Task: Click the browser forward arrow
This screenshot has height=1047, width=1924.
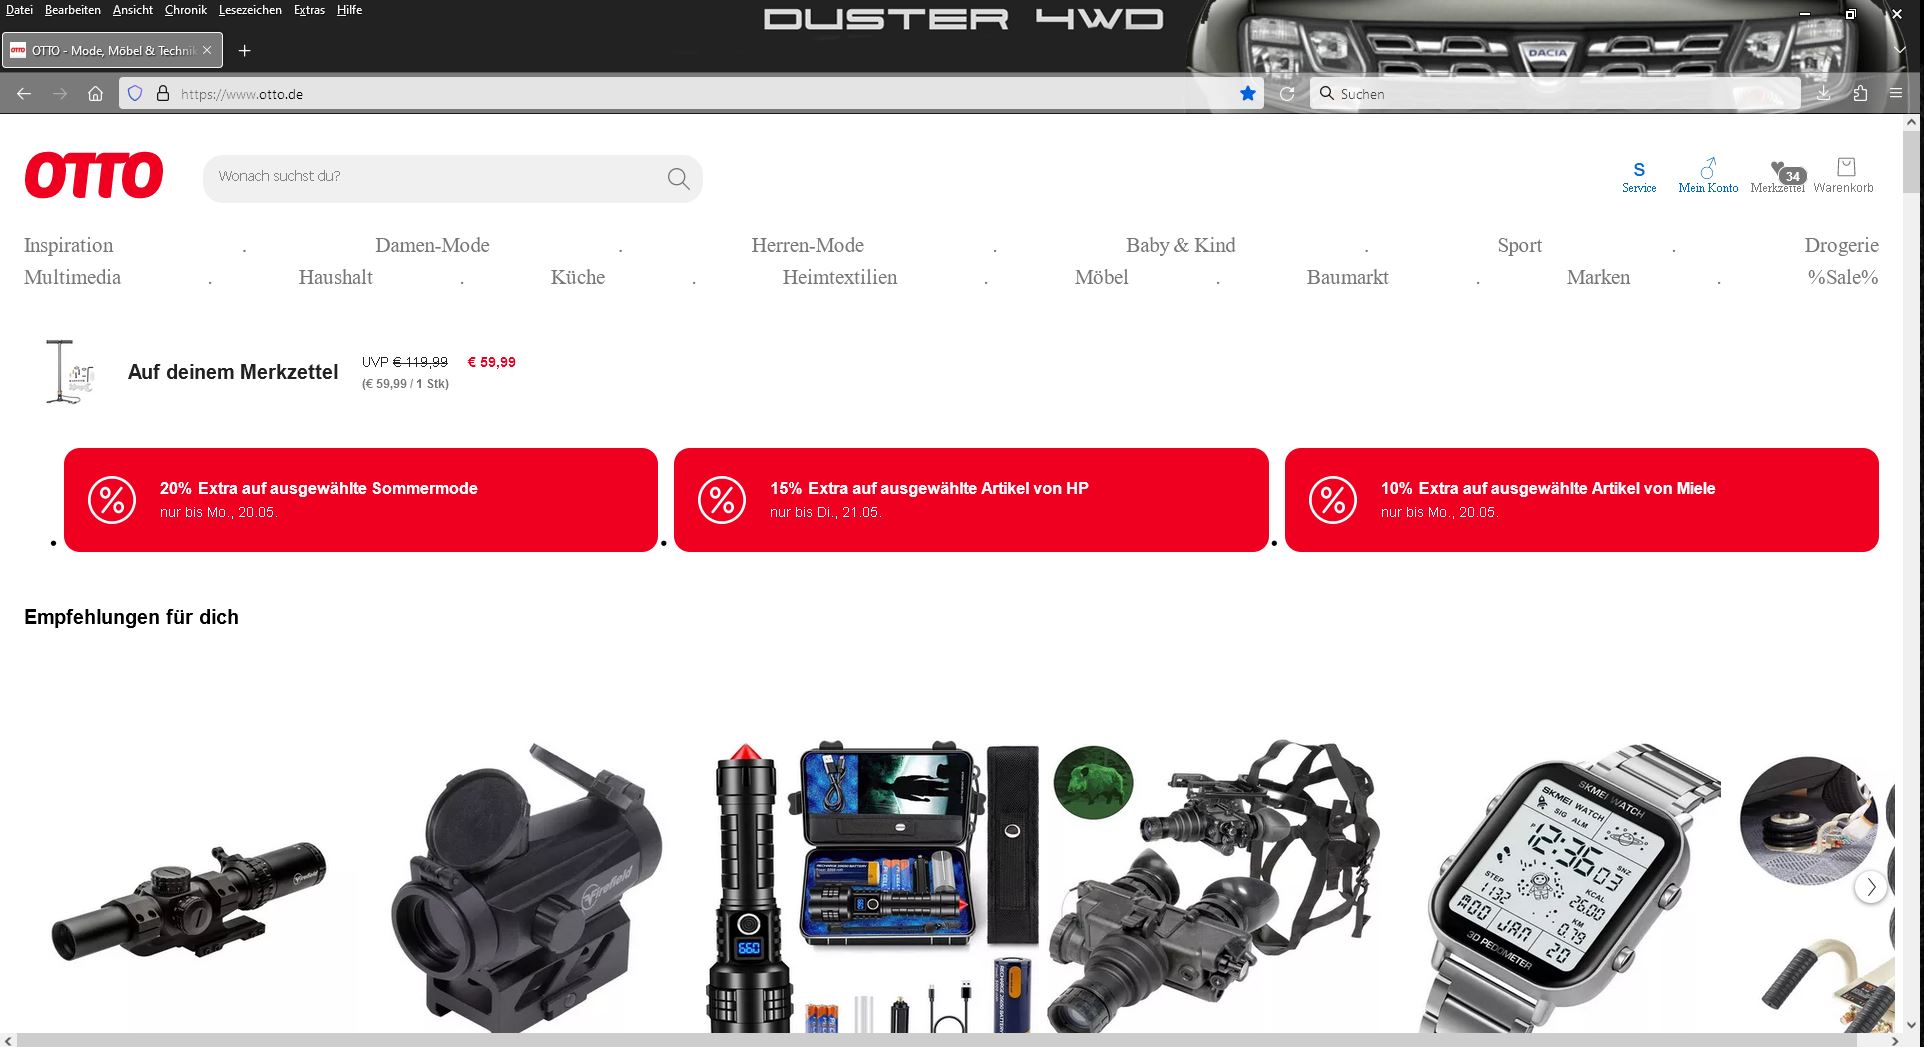Action: point(60,94)
